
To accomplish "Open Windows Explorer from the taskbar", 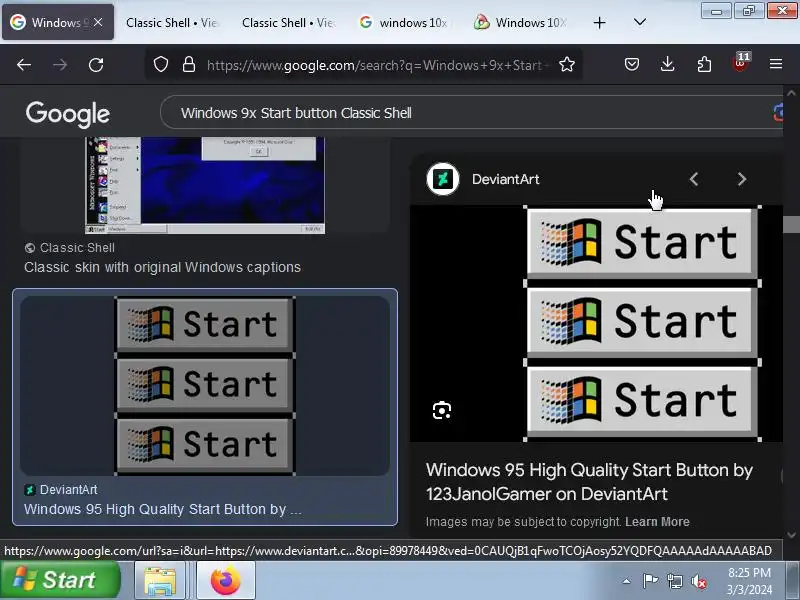I will point(160,580).
